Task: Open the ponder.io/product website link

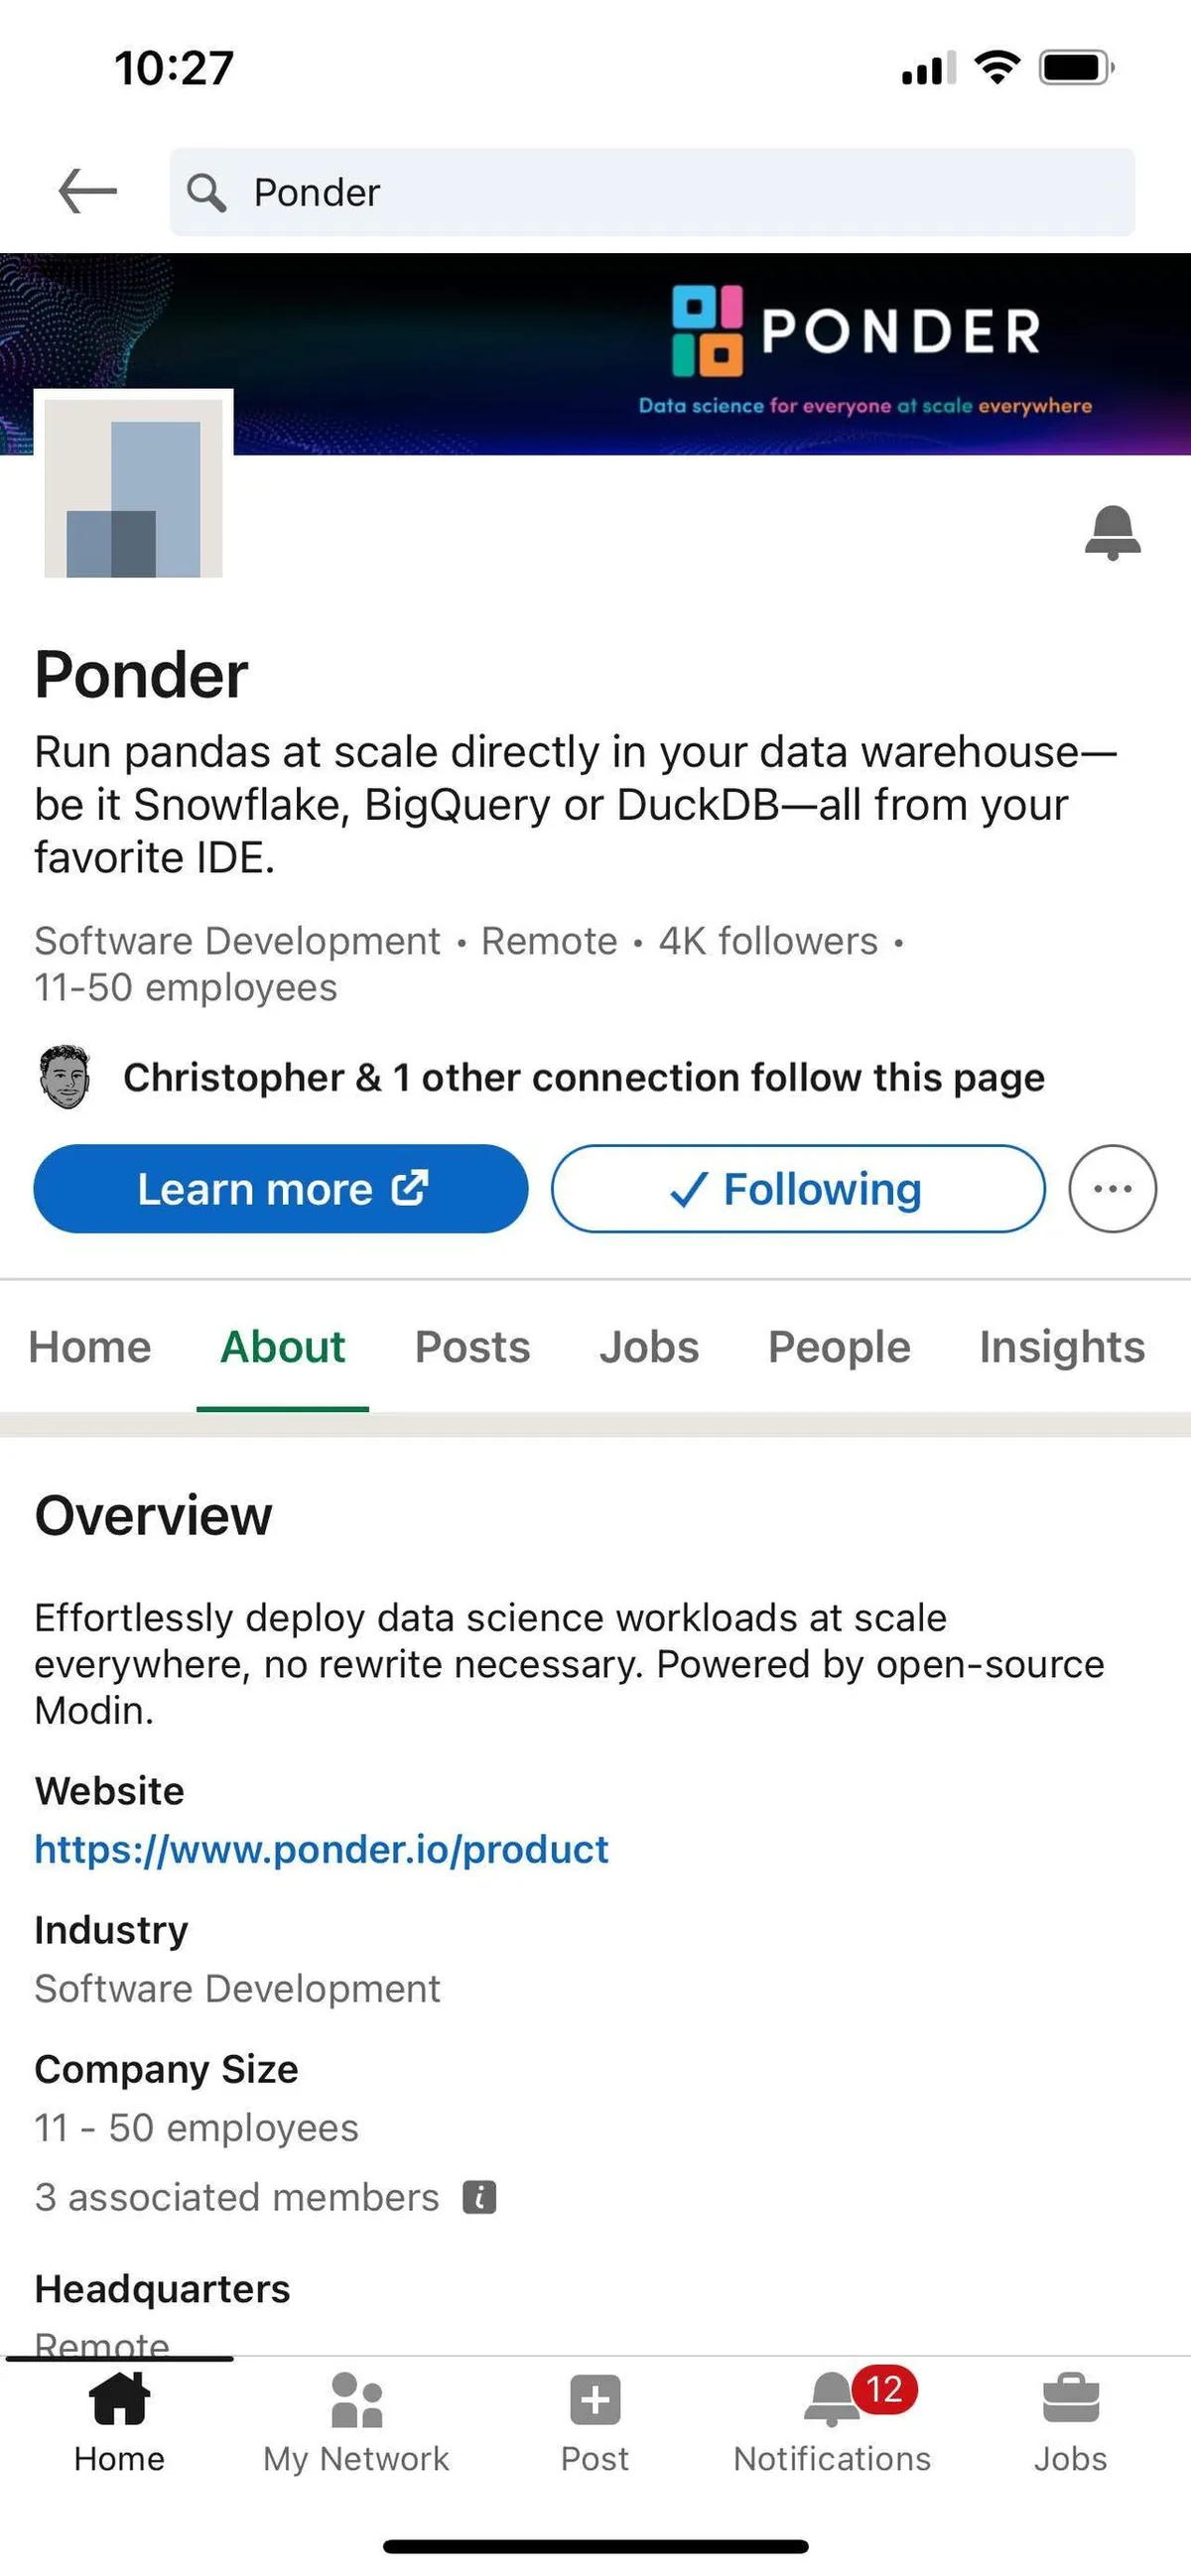Action: point(322,1849)
